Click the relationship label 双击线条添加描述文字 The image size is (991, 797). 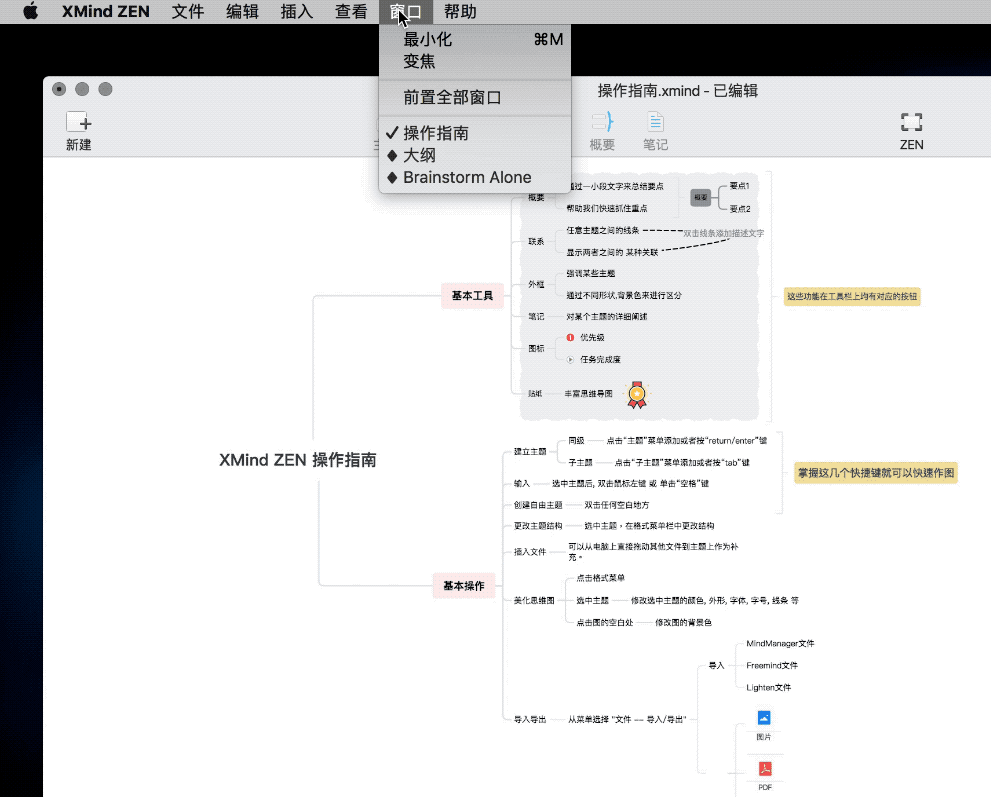pos(724,233)
